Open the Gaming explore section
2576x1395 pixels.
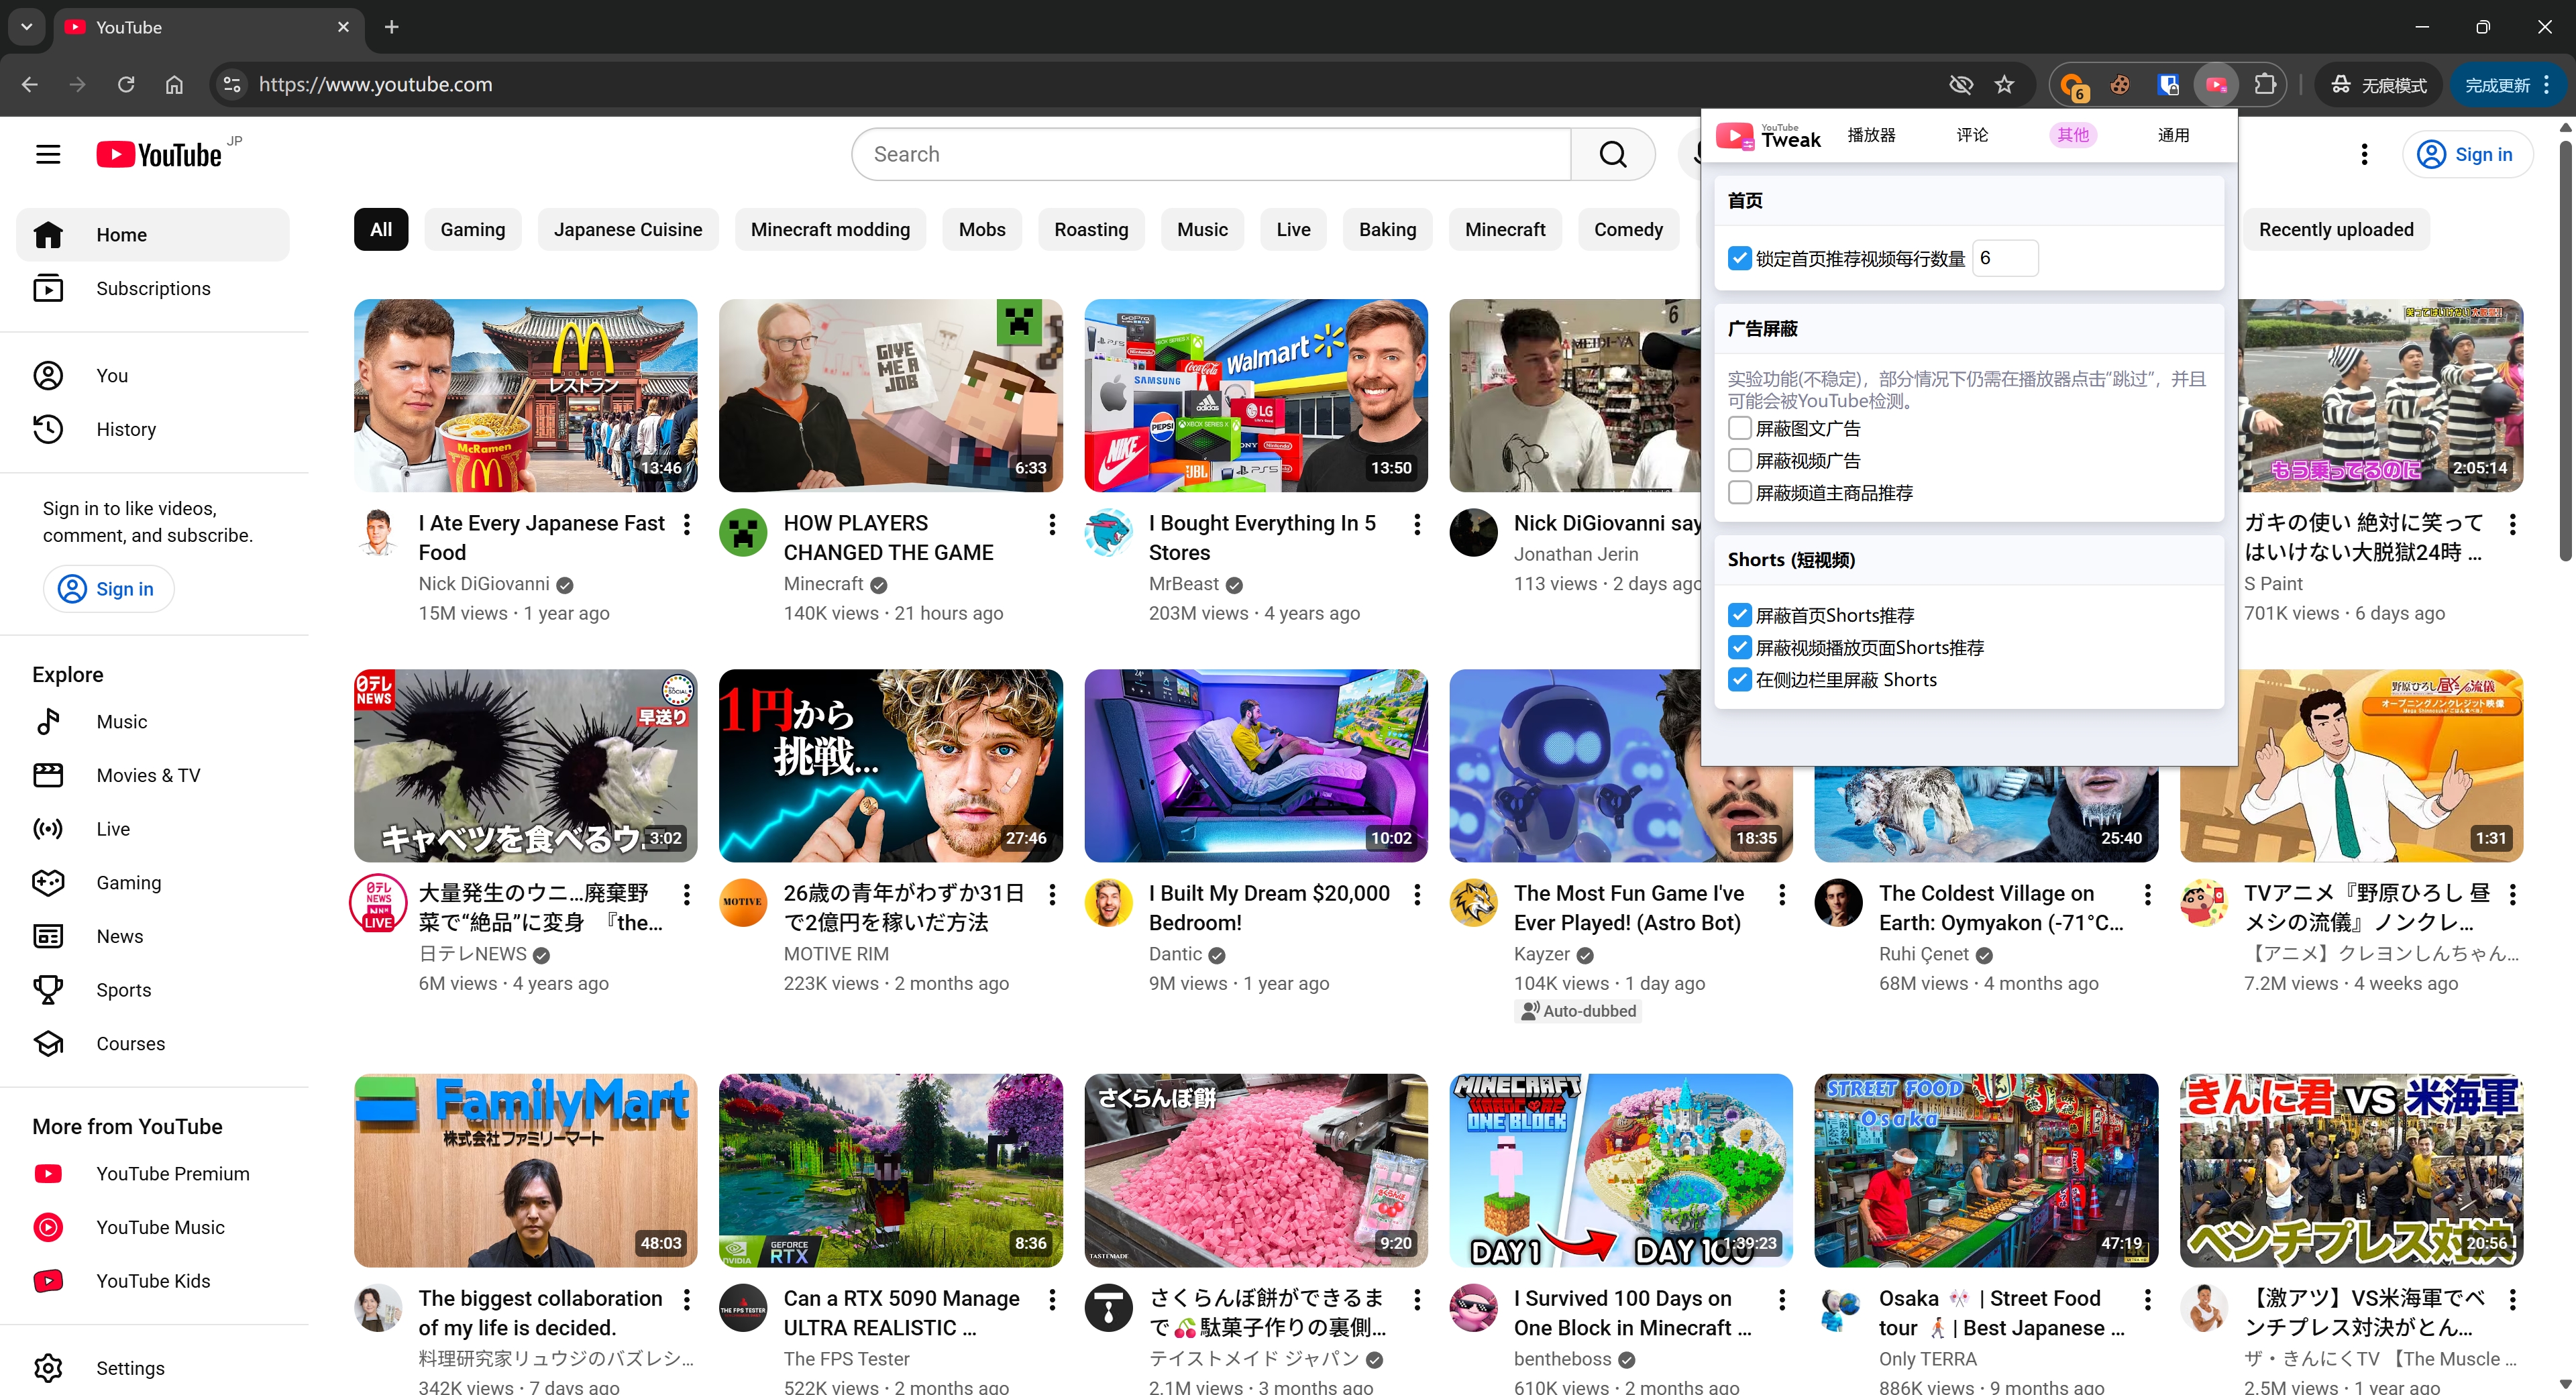pos(128,882)
